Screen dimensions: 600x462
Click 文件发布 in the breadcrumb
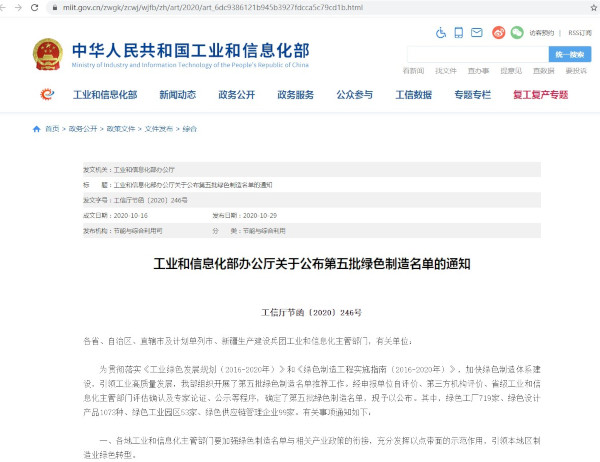click(158, 129)
